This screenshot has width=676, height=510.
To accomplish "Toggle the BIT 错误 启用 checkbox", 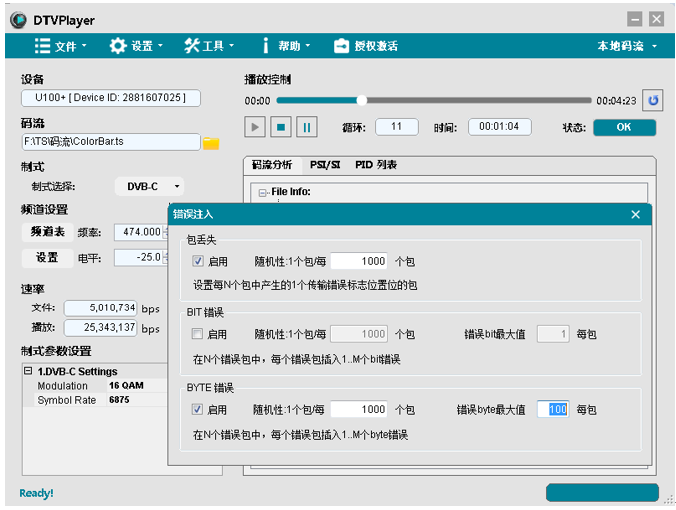I will (x=197, y=334).
